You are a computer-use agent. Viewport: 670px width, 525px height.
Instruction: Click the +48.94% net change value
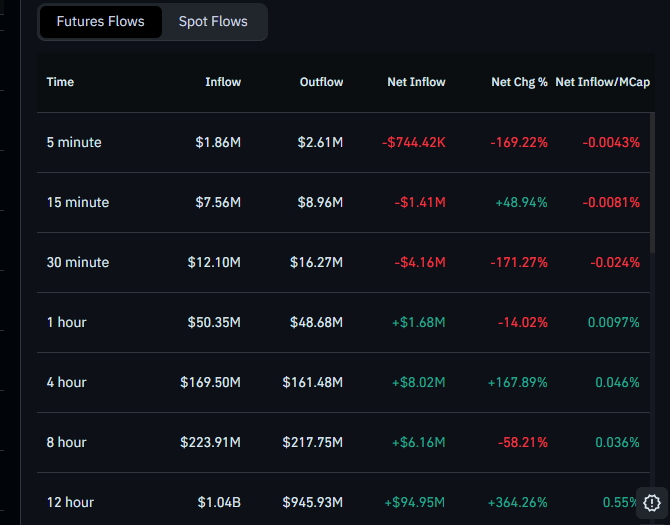(x=521, y=202)
